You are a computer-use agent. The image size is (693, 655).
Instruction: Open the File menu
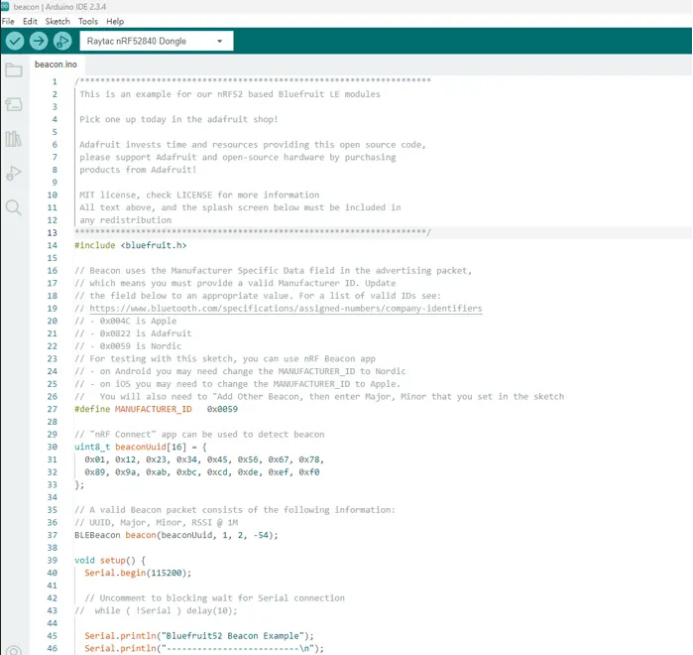click(x=8, y=21)
